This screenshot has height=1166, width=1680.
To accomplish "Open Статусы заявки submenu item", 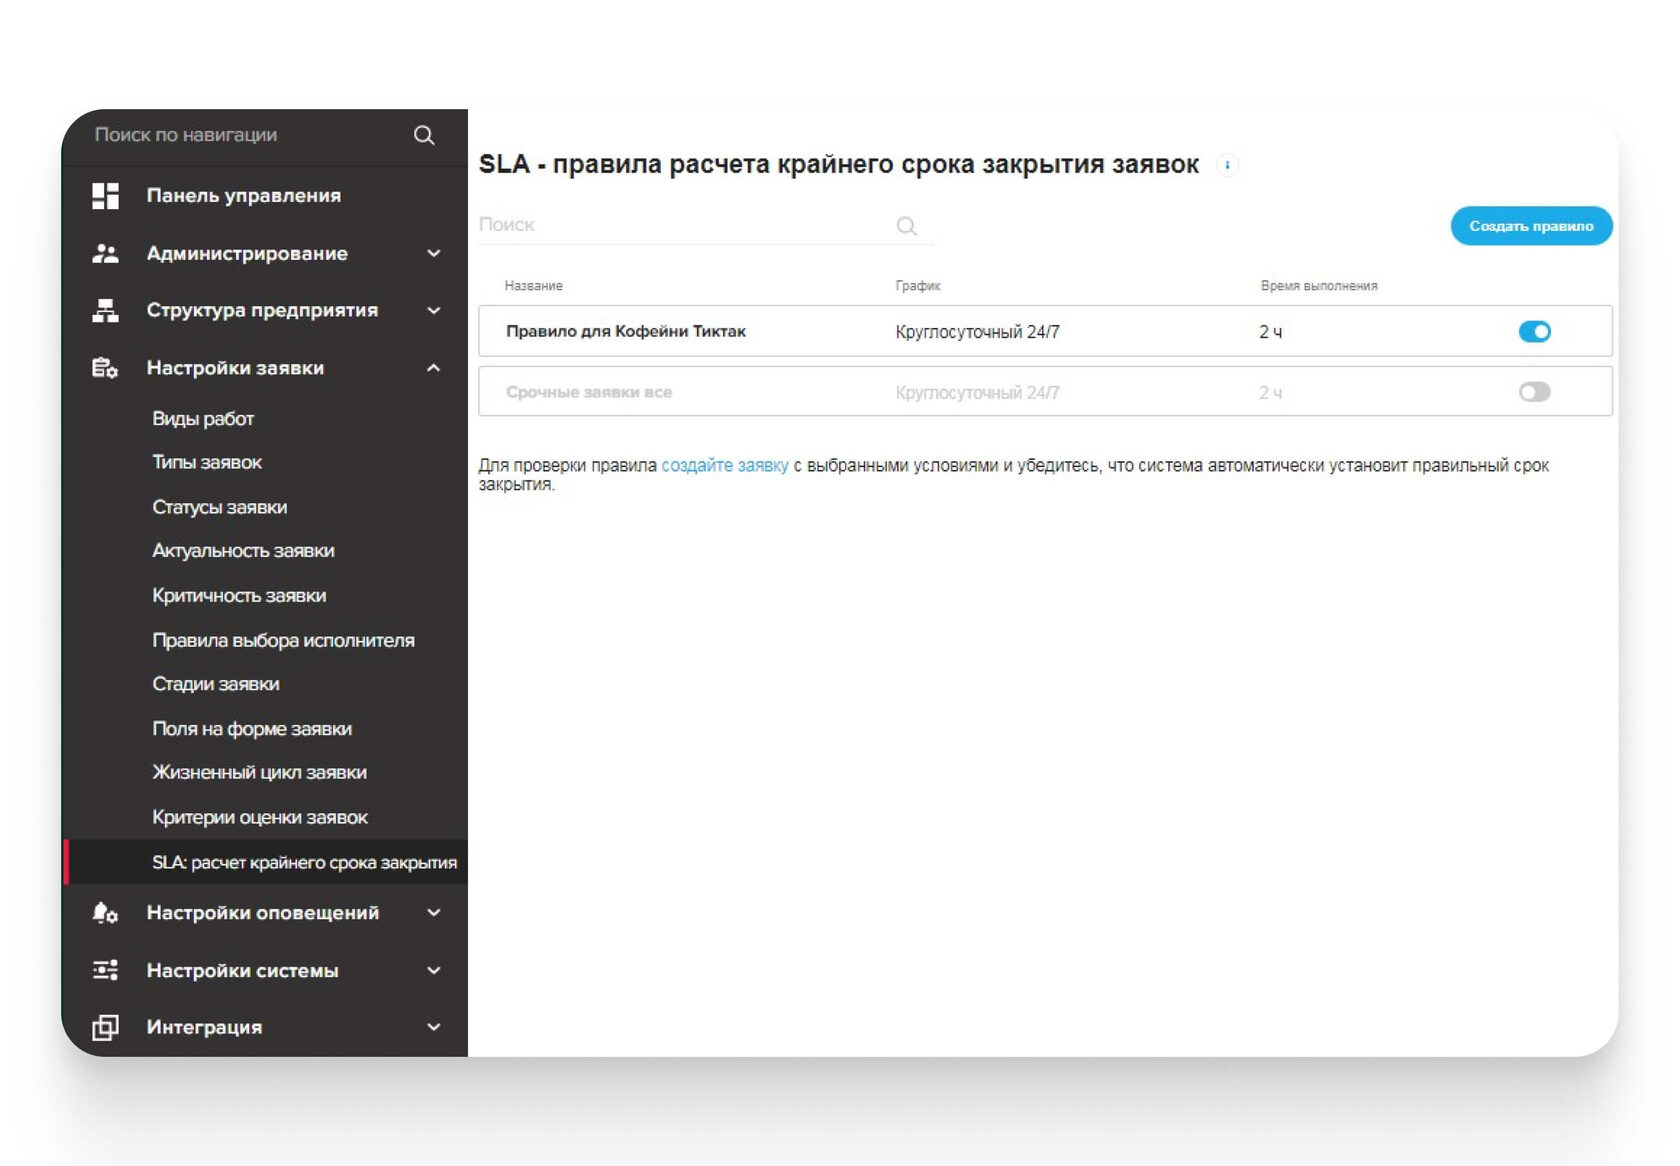I will [x=220, y=507].
